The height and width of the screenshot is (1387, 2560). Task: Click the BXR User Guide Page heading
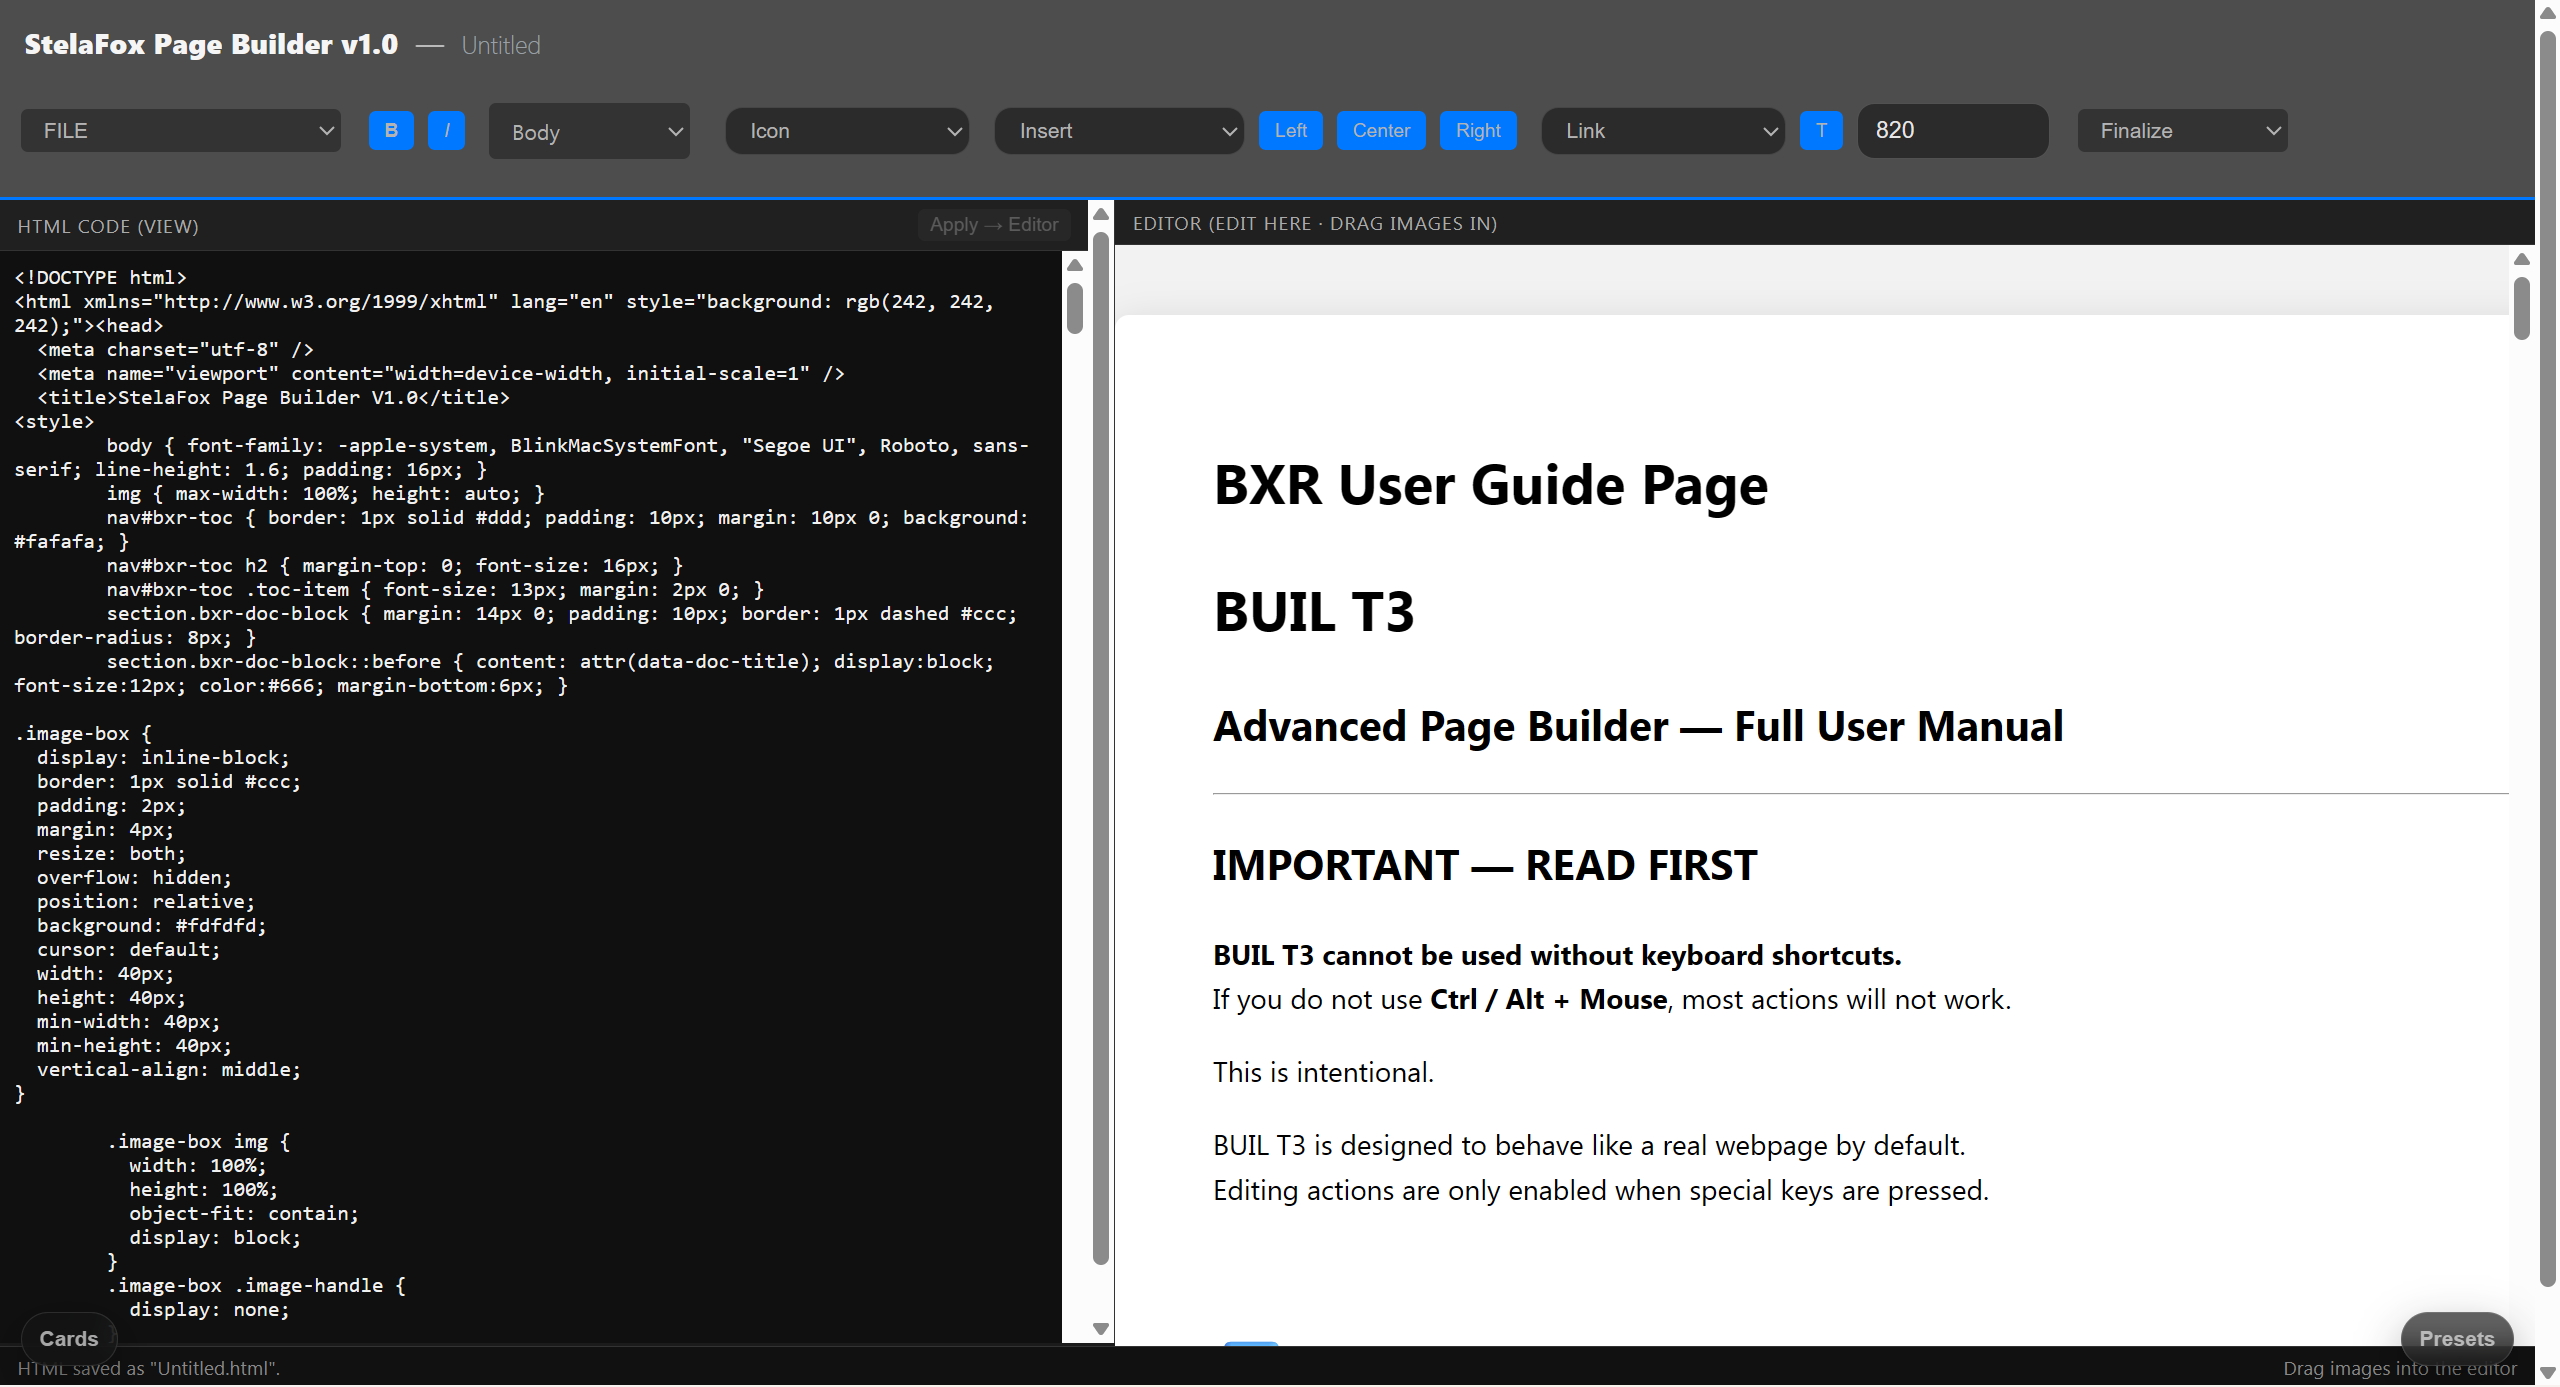click(x=1489, y=486)
